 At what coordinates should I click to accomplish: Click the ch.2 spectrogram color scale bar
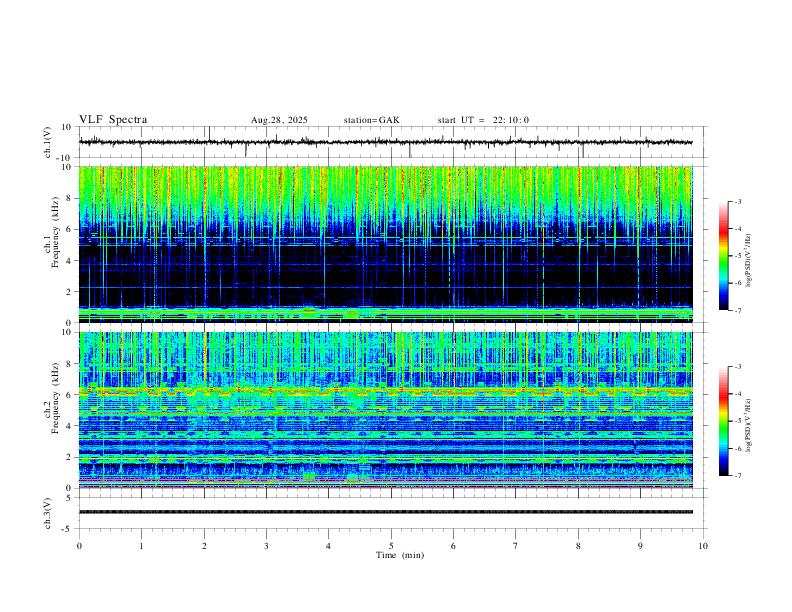(x=724, y=421)
